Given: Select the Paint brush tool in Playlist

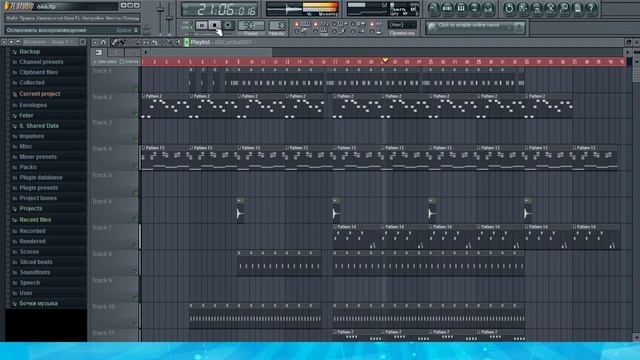Looking at the screenshot, I should click(122, 42).
